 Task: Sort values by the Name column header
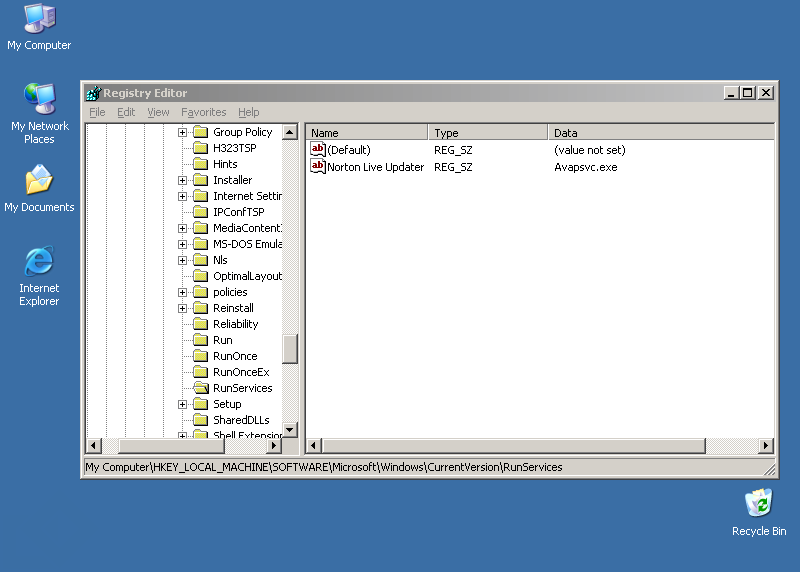pyautogui.click(x=367, y=132)
